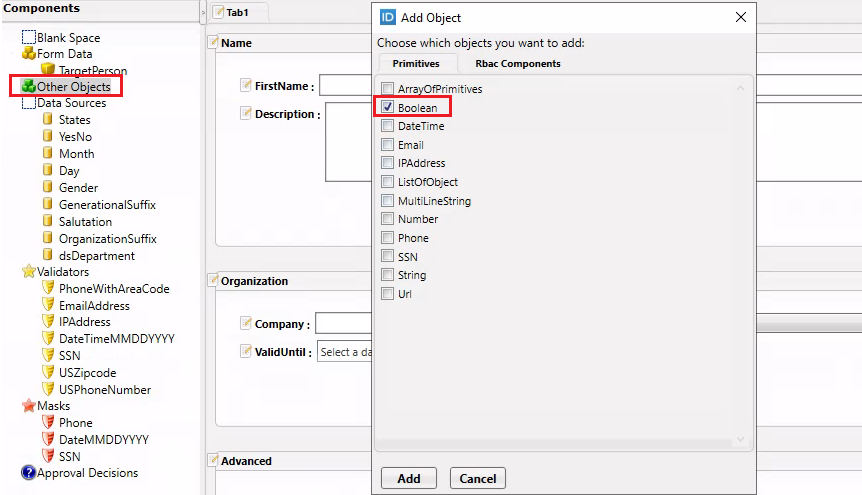
Task: Click the Company input field
Action: [344, 323]
